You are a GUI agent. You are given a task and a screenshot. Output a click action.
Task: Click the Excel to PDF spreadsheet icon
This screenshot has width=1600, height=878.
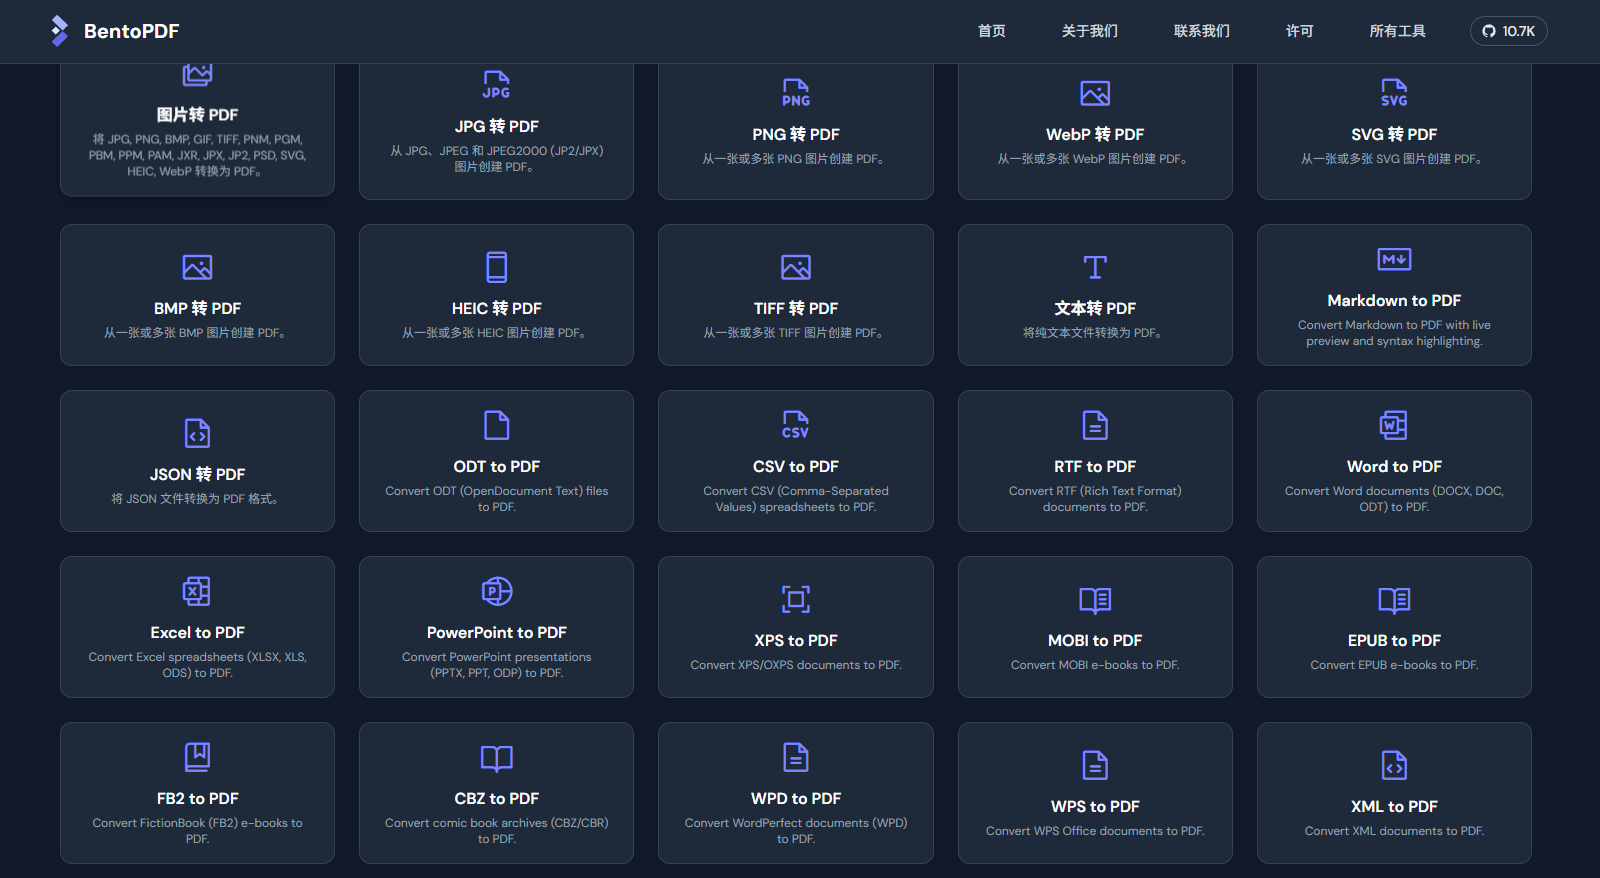(x=197, y=591)
